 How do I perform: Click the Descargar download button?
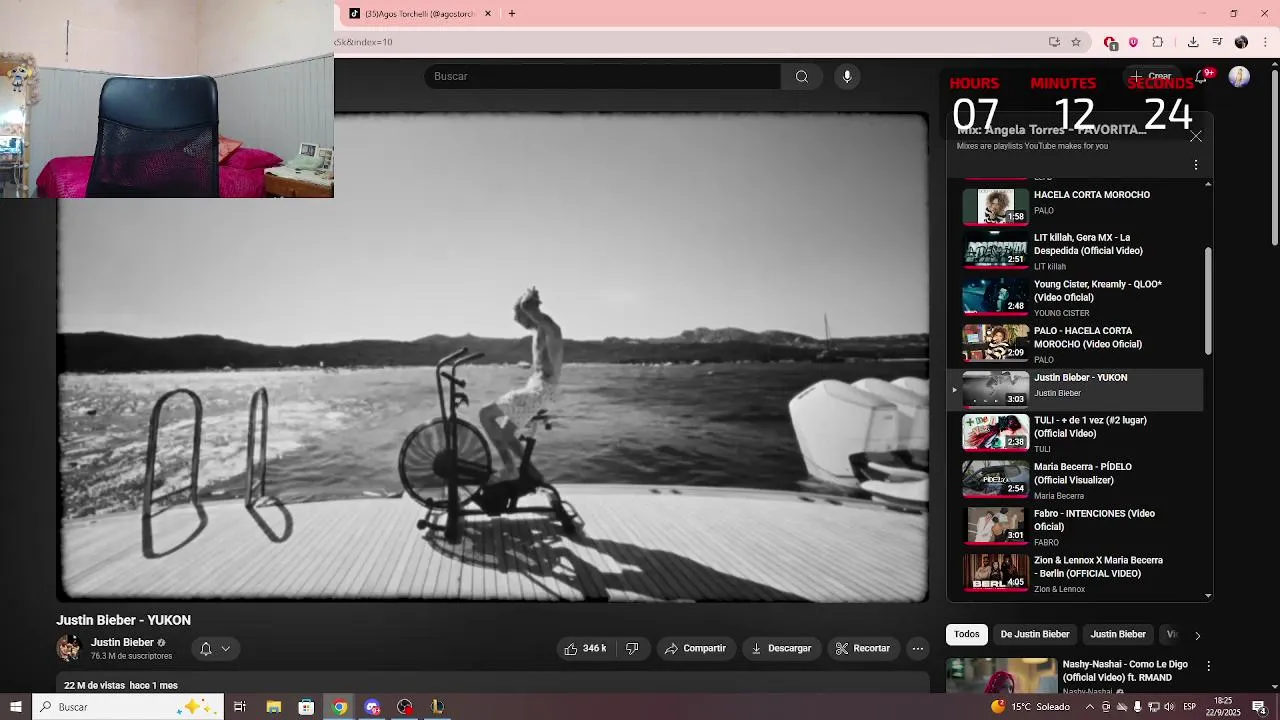click(x=781, y=648)
